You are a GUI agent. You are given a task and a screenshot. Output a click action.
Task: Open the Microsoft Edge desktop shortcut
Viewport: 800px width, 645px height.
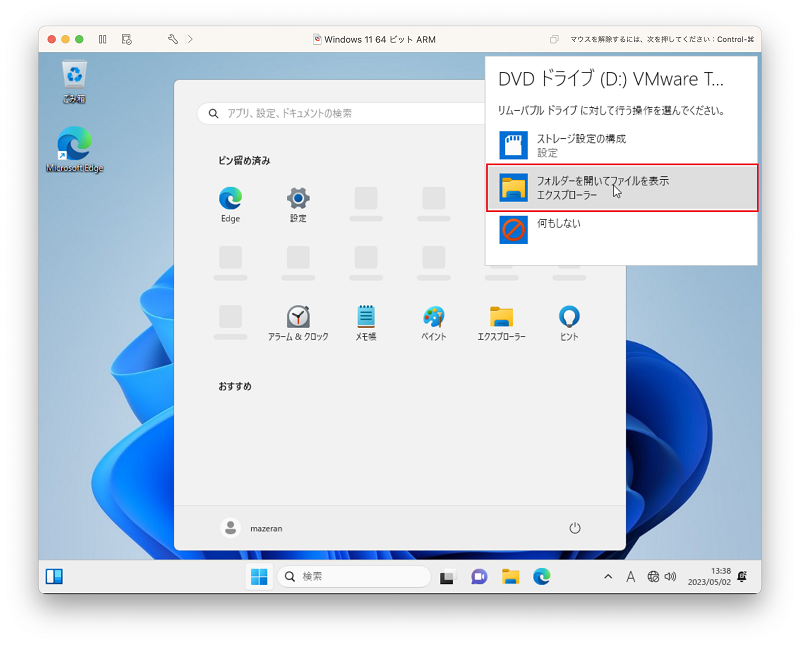tap(74, 148)
